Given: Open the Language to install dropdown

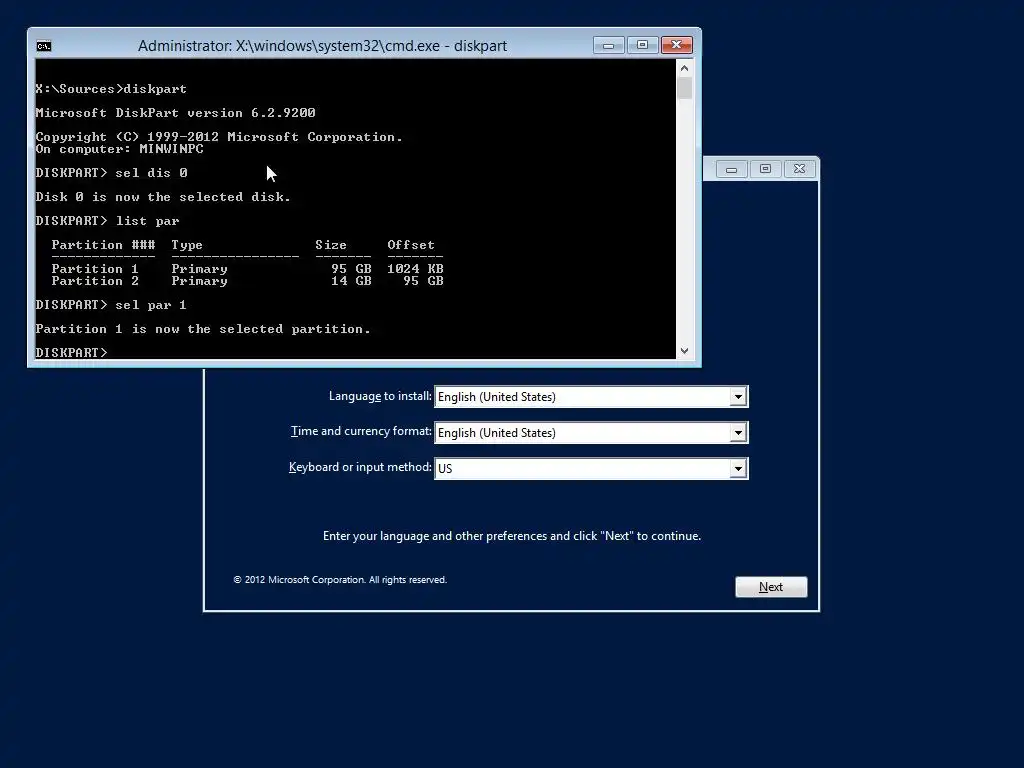Looking at the screenshot, I should [738, 396].
